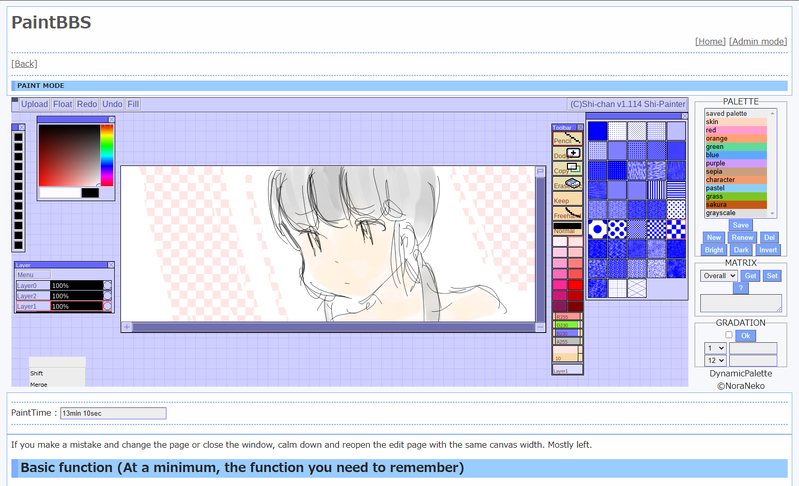Close the color picker panel

pos(111,119)
